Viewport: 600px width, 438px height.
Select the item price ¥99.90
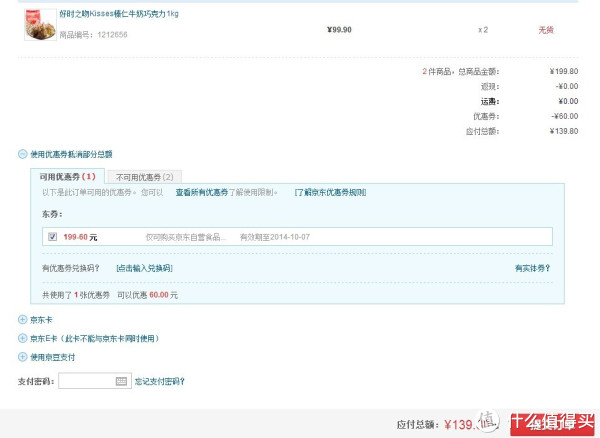(339, 30)
